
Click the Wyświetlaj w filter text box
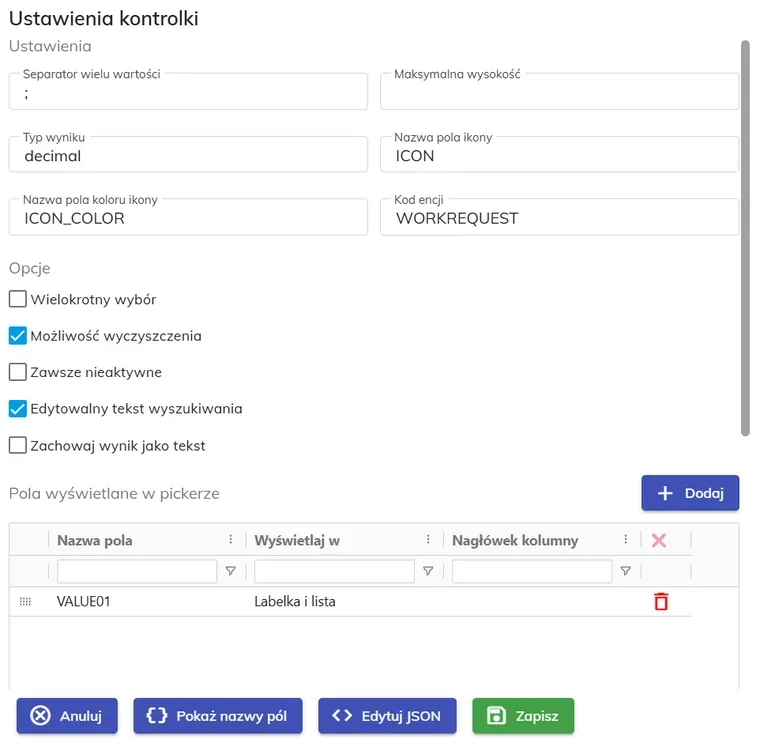(334, 571)
